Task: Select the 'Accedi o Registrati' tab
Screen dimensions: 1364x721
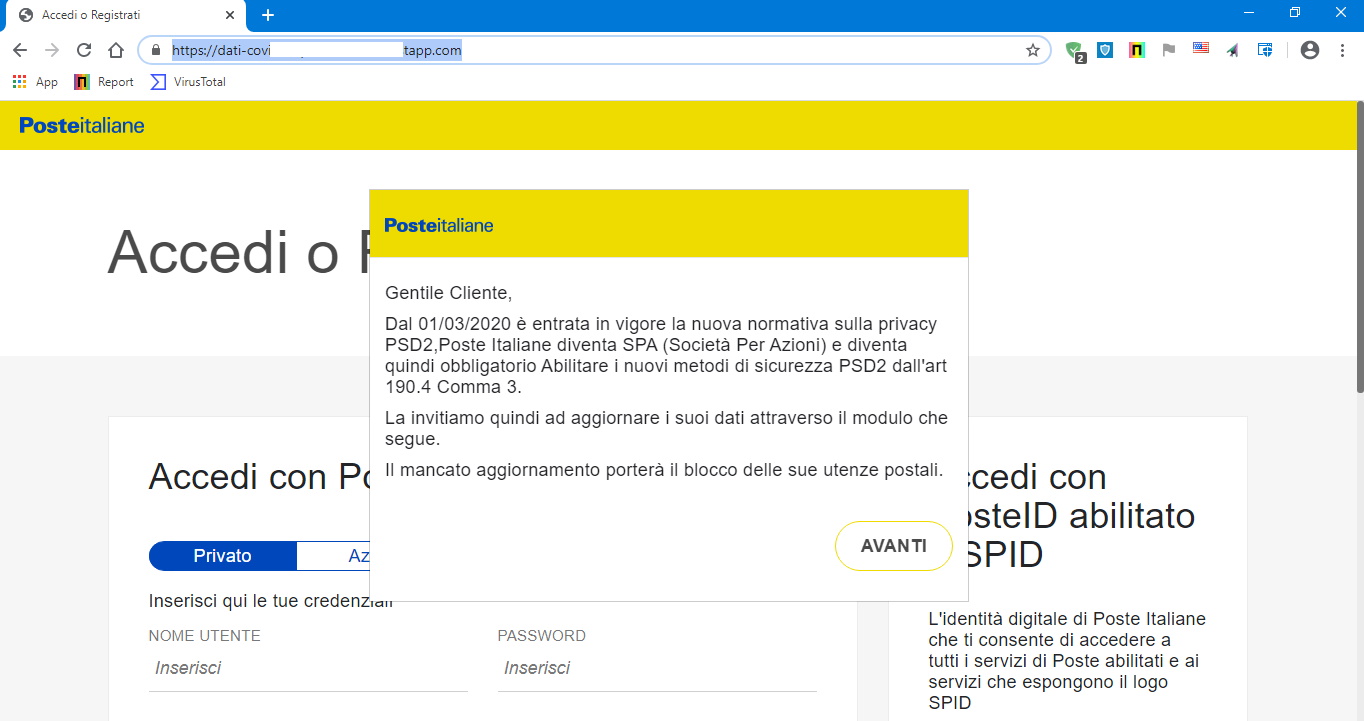Action: tap(125, 15)
